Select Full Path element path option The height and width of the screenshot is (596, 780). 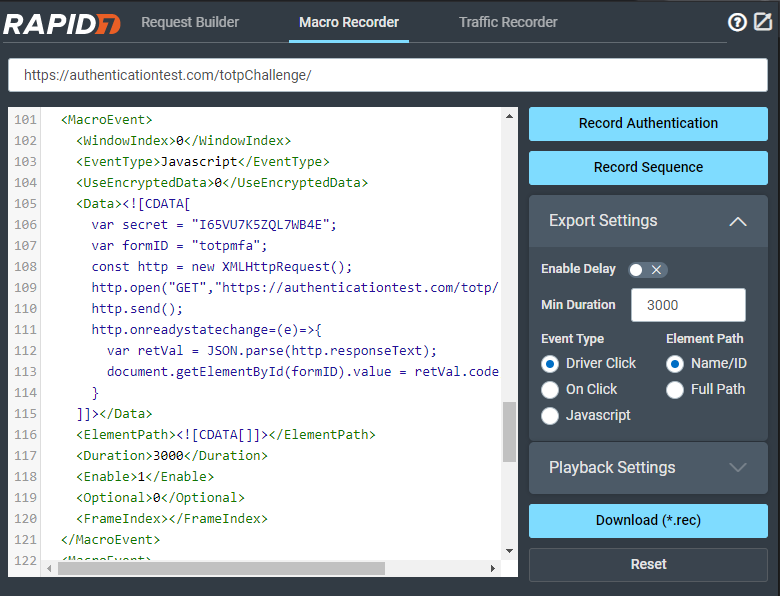[x=675, y=389]
